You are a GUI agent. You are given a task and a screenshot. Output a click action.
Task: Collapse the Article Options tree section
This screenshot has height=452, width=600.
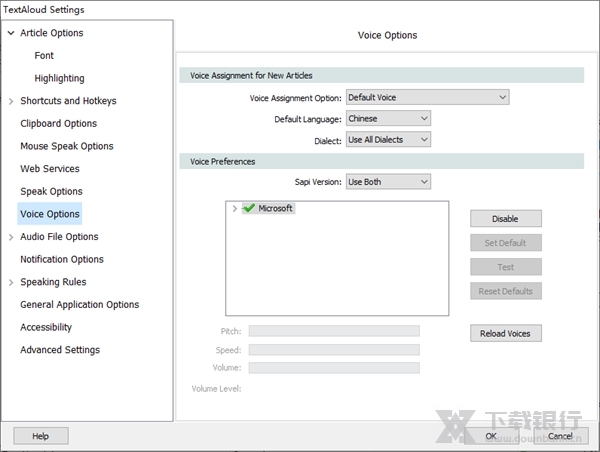[x=11, y=33]
